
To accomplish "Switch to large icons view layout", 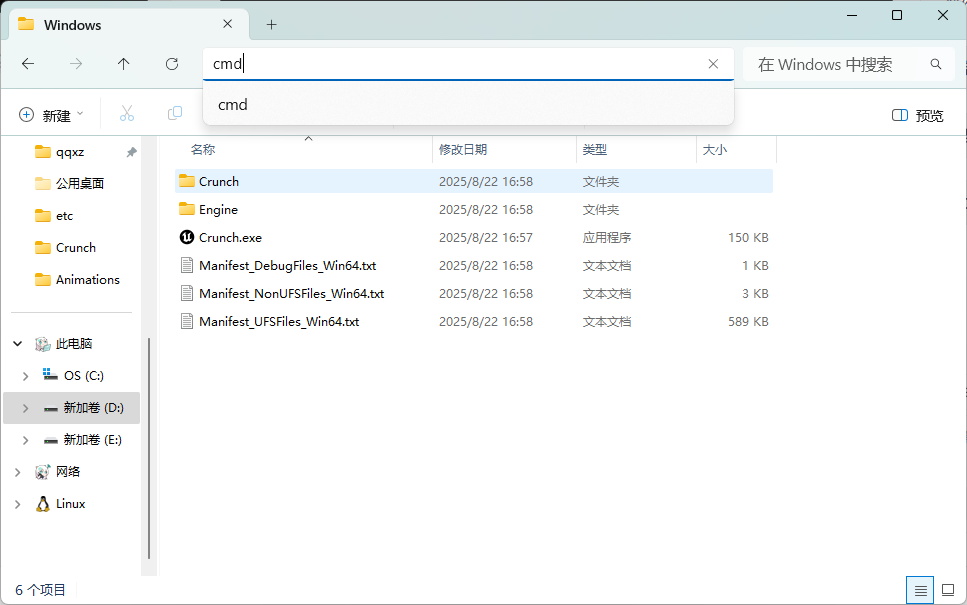I will (x=947, y=590).
